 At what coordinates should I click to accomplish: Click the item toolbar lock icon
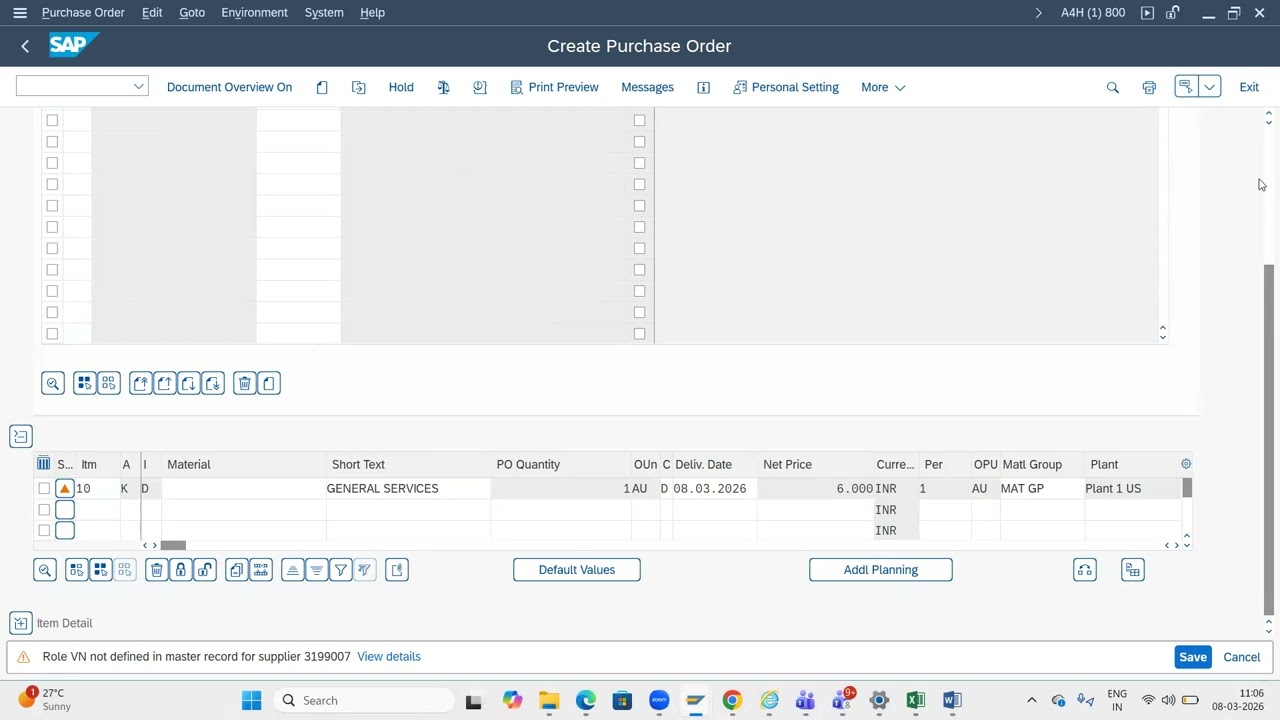pos(181,570)
